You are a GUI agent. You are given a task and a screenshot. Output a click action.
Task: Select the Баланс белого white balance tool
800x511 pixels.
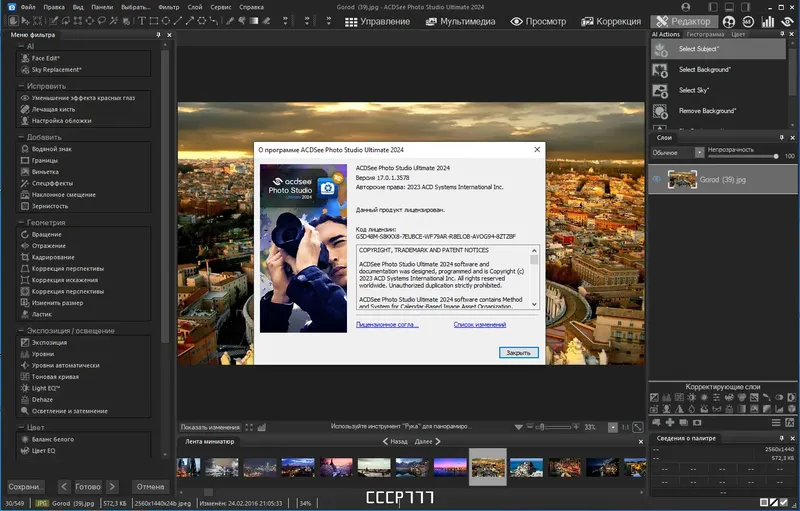click(x=52, y=439)
